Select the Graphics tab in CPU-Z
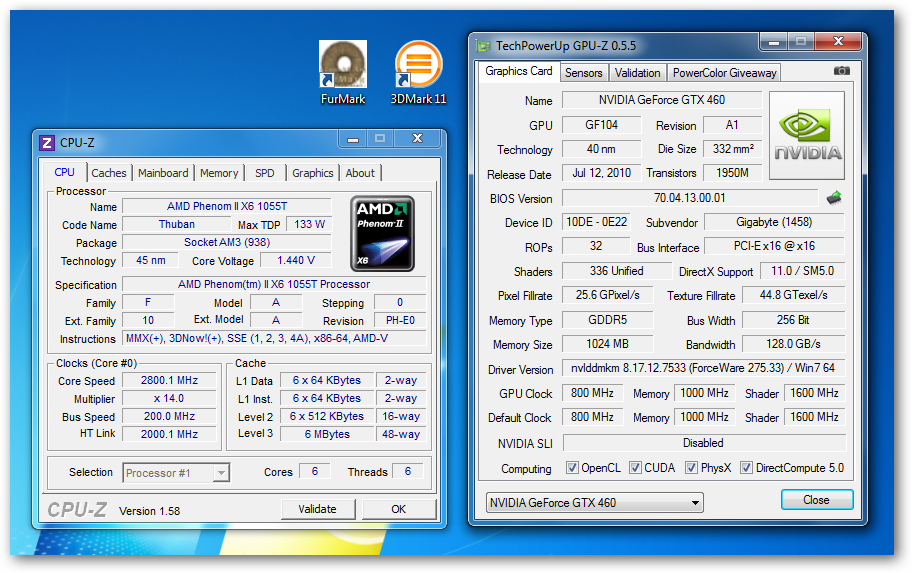The height and width of the screenshot is (573, 912). click(x=313, y=173)
